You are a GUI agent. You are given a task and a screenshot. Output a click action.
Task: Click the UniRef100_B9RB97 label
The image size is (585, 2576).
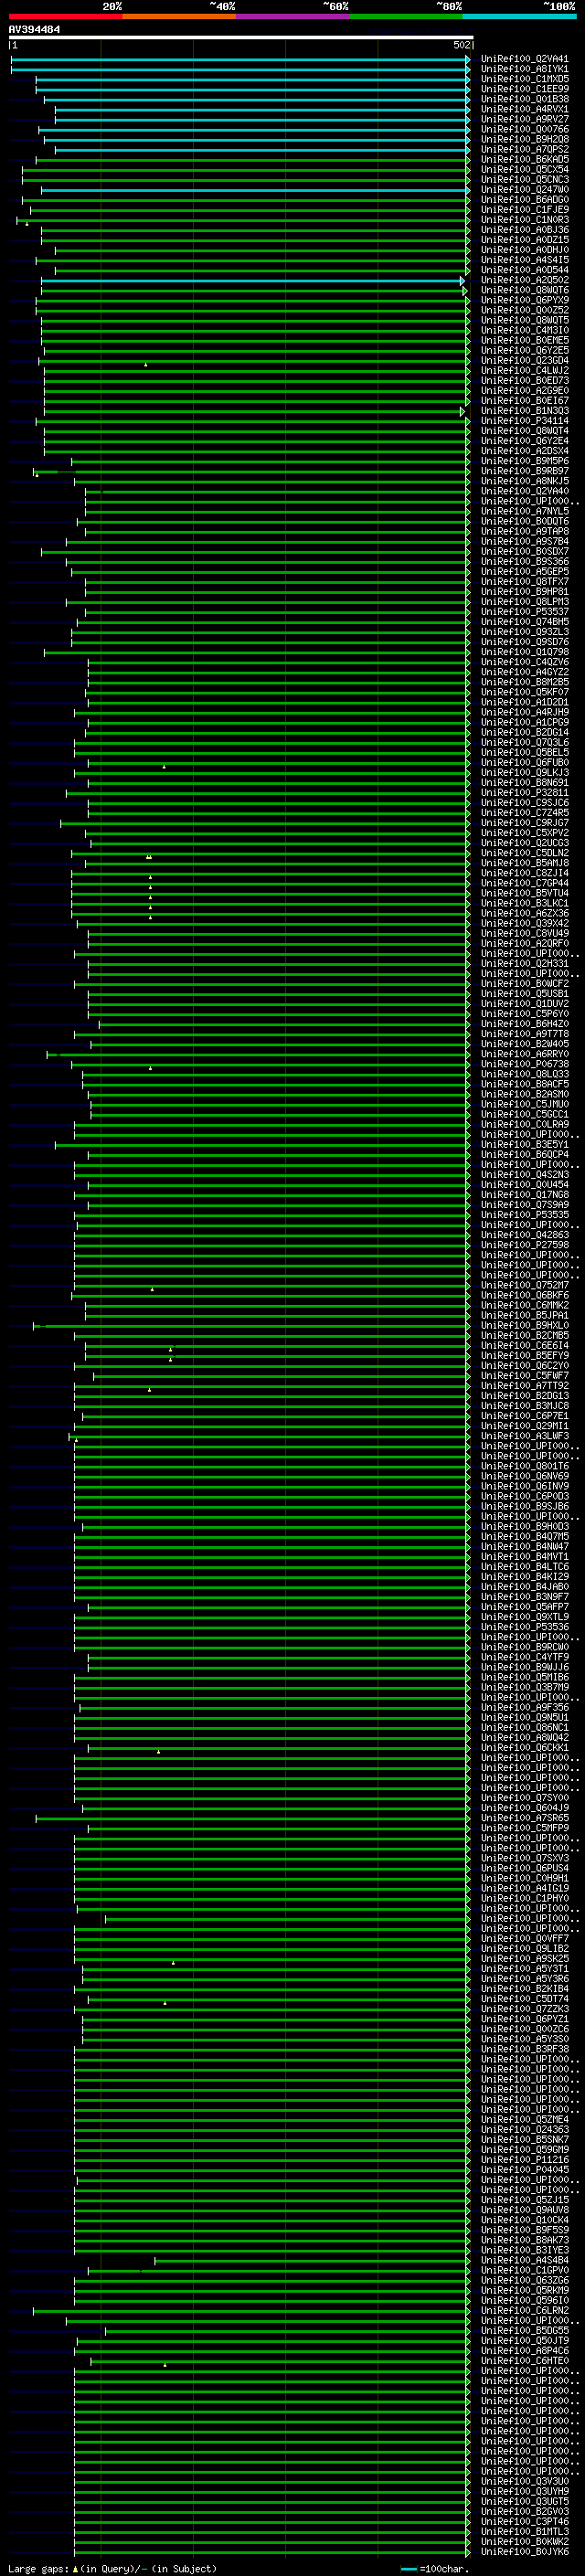[524, 471]
